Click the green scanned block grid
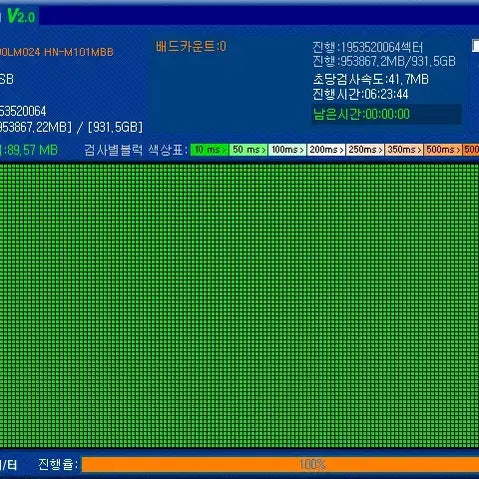Image resolution: width=479 pixels, height=479 pixels. click(239, 305)
